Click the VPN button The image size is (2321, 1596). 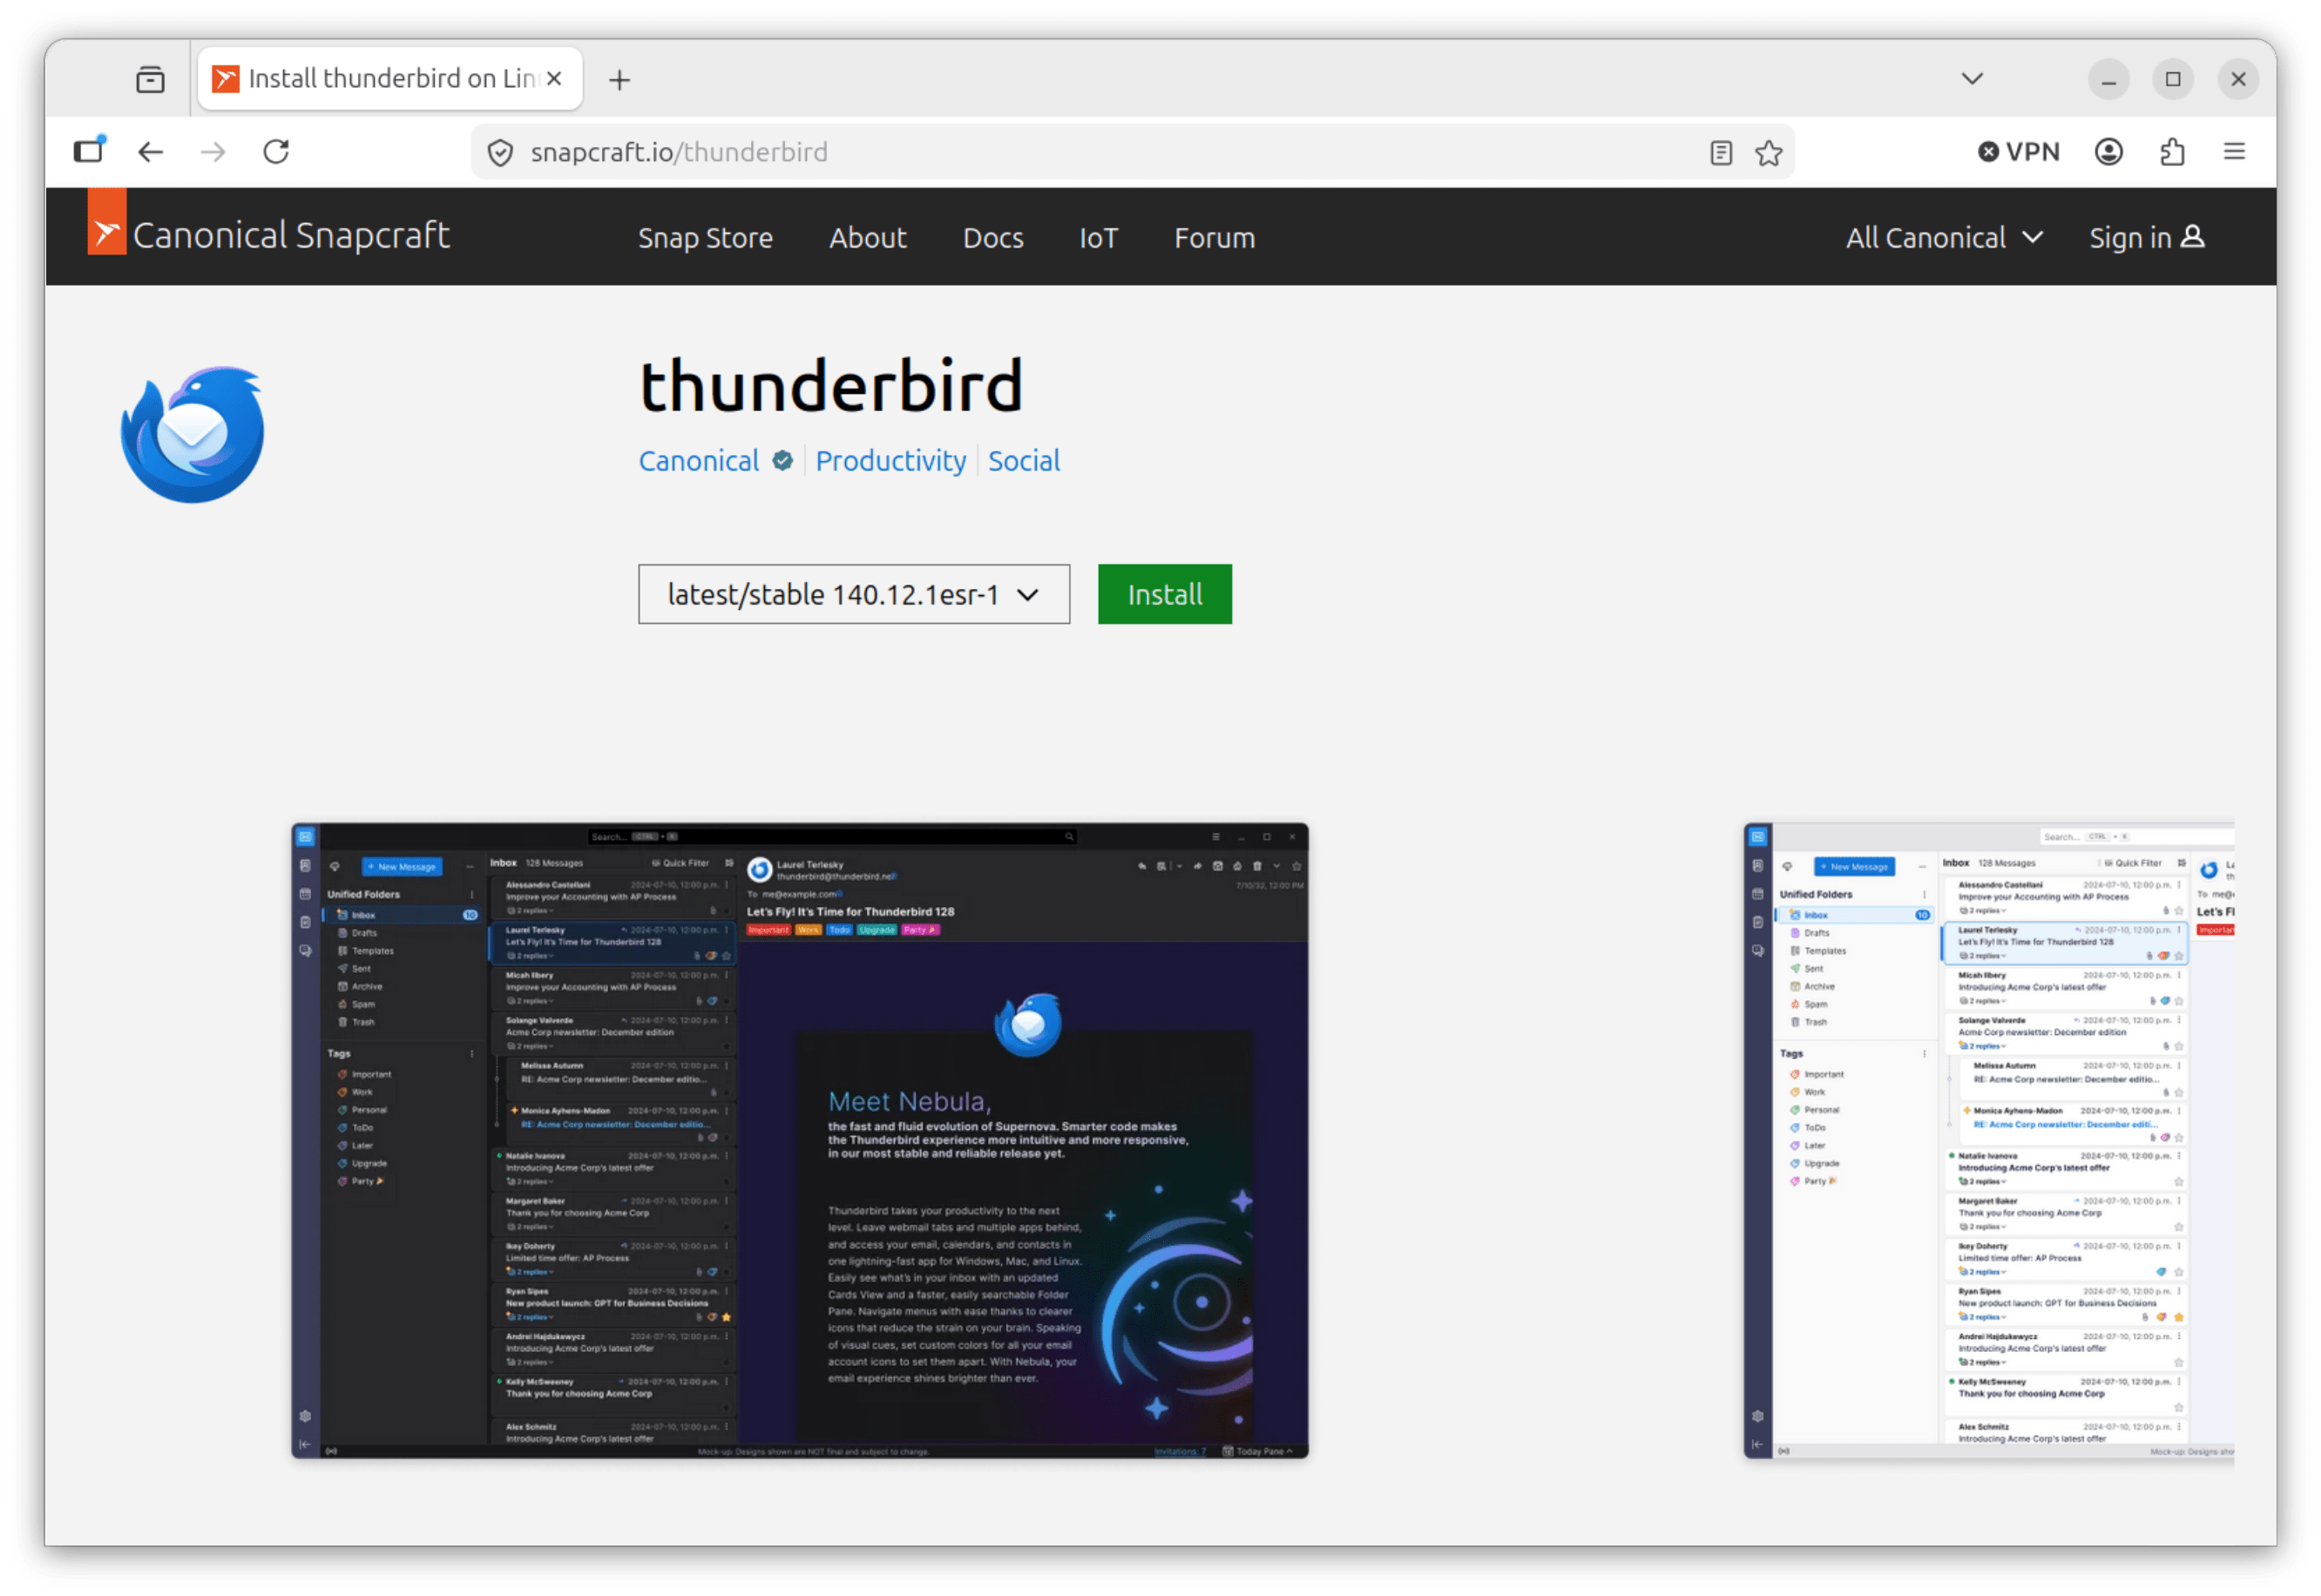point(2019,152)
